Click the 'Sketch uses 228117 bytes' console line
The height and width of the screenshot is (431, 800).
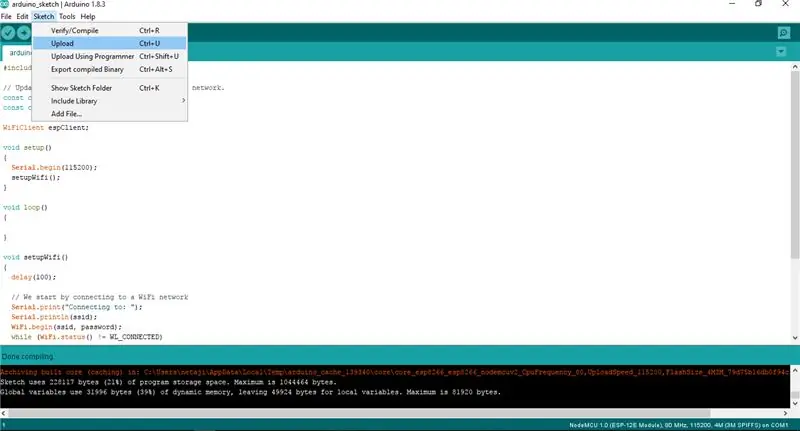tap(168, 382)
